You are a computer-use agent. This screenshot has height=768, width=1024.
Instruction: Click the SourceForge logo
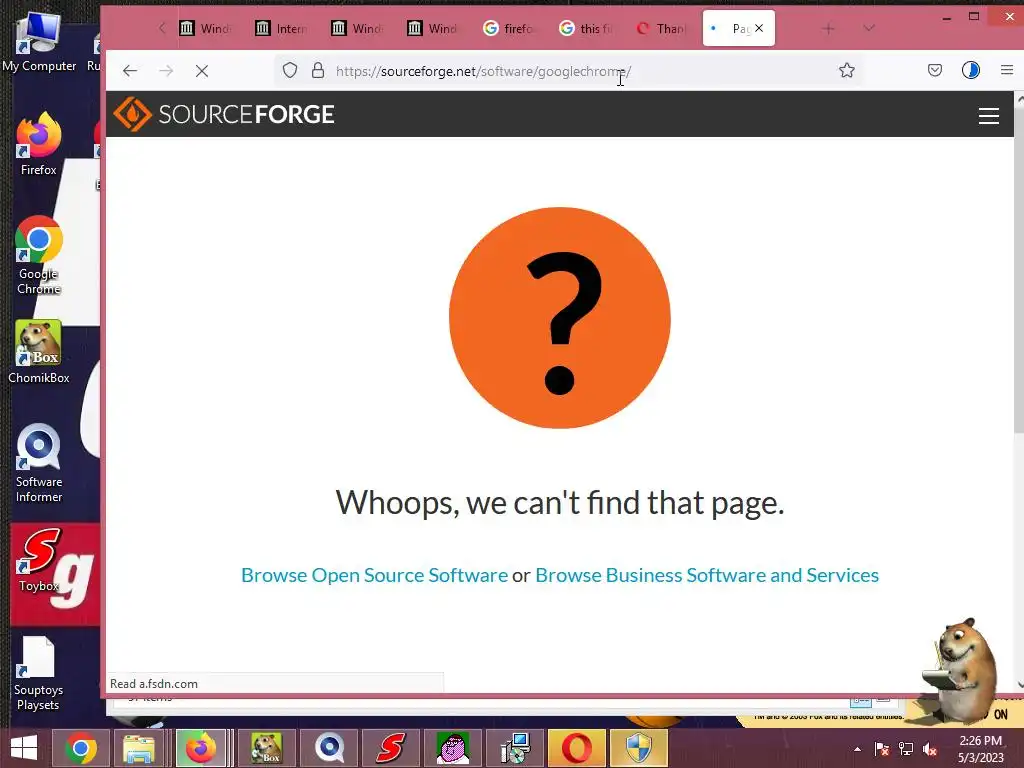pyautogui.click(x=224, y=114)
